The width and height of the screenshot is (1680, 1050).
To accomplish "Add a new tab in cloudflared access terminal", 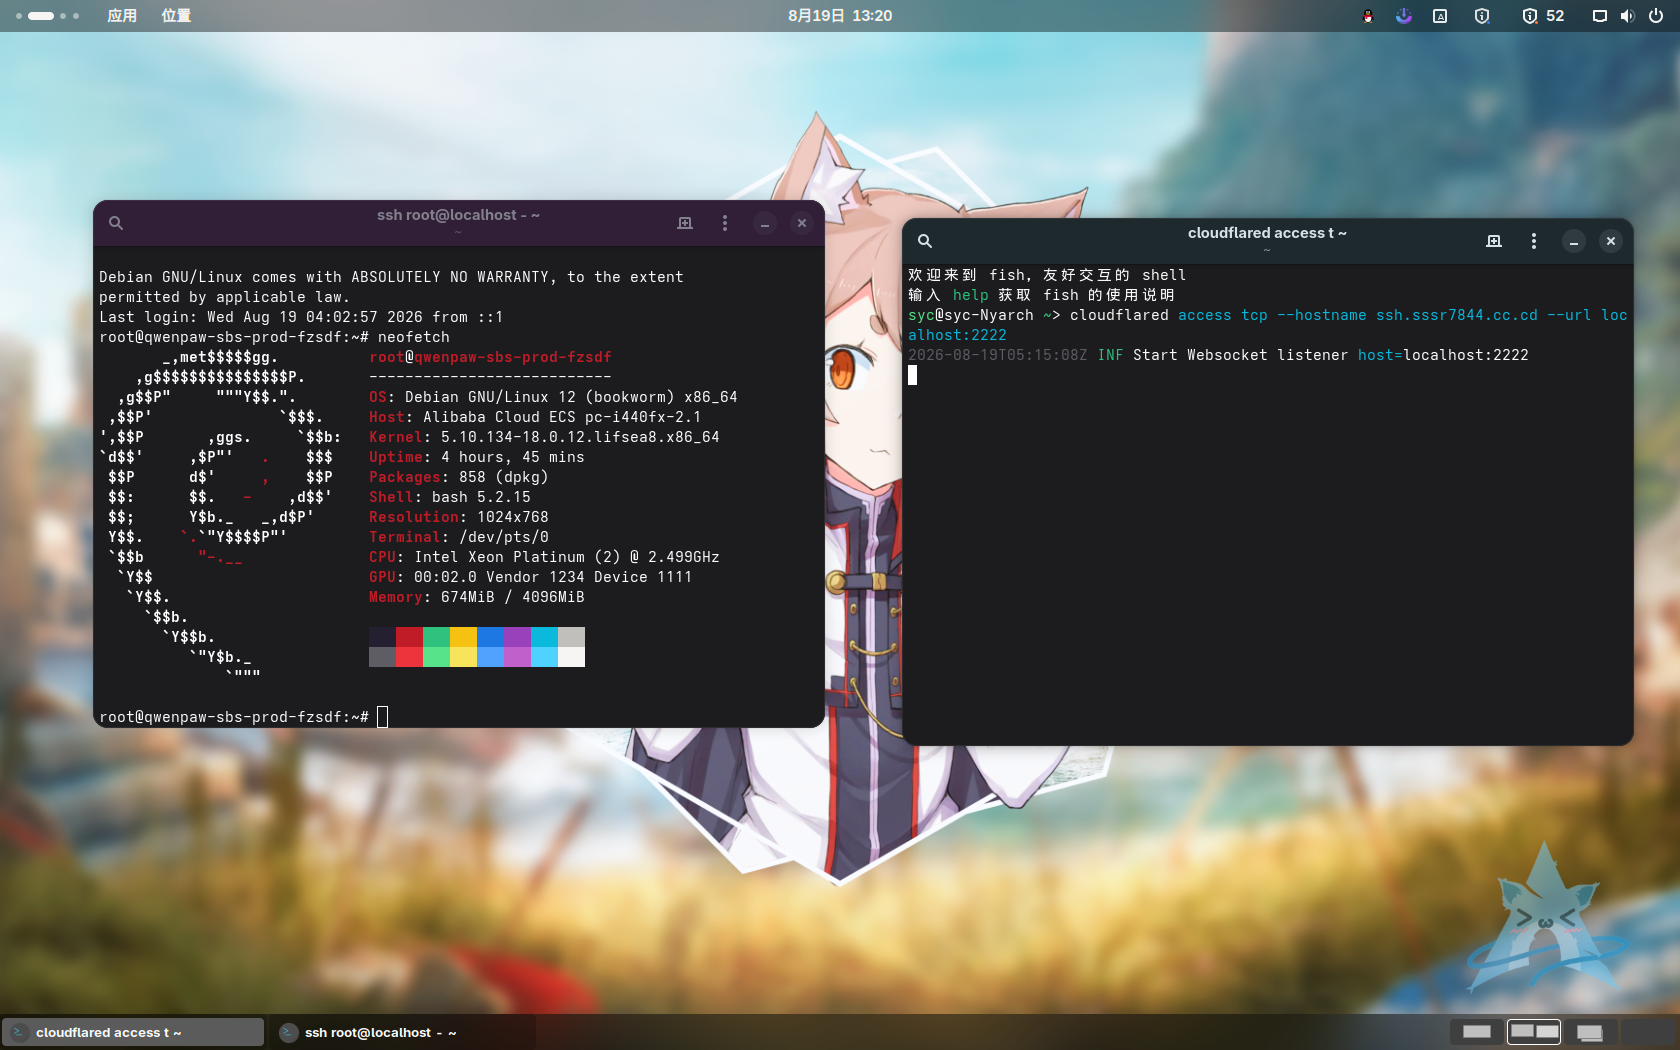I will 1494,241.
